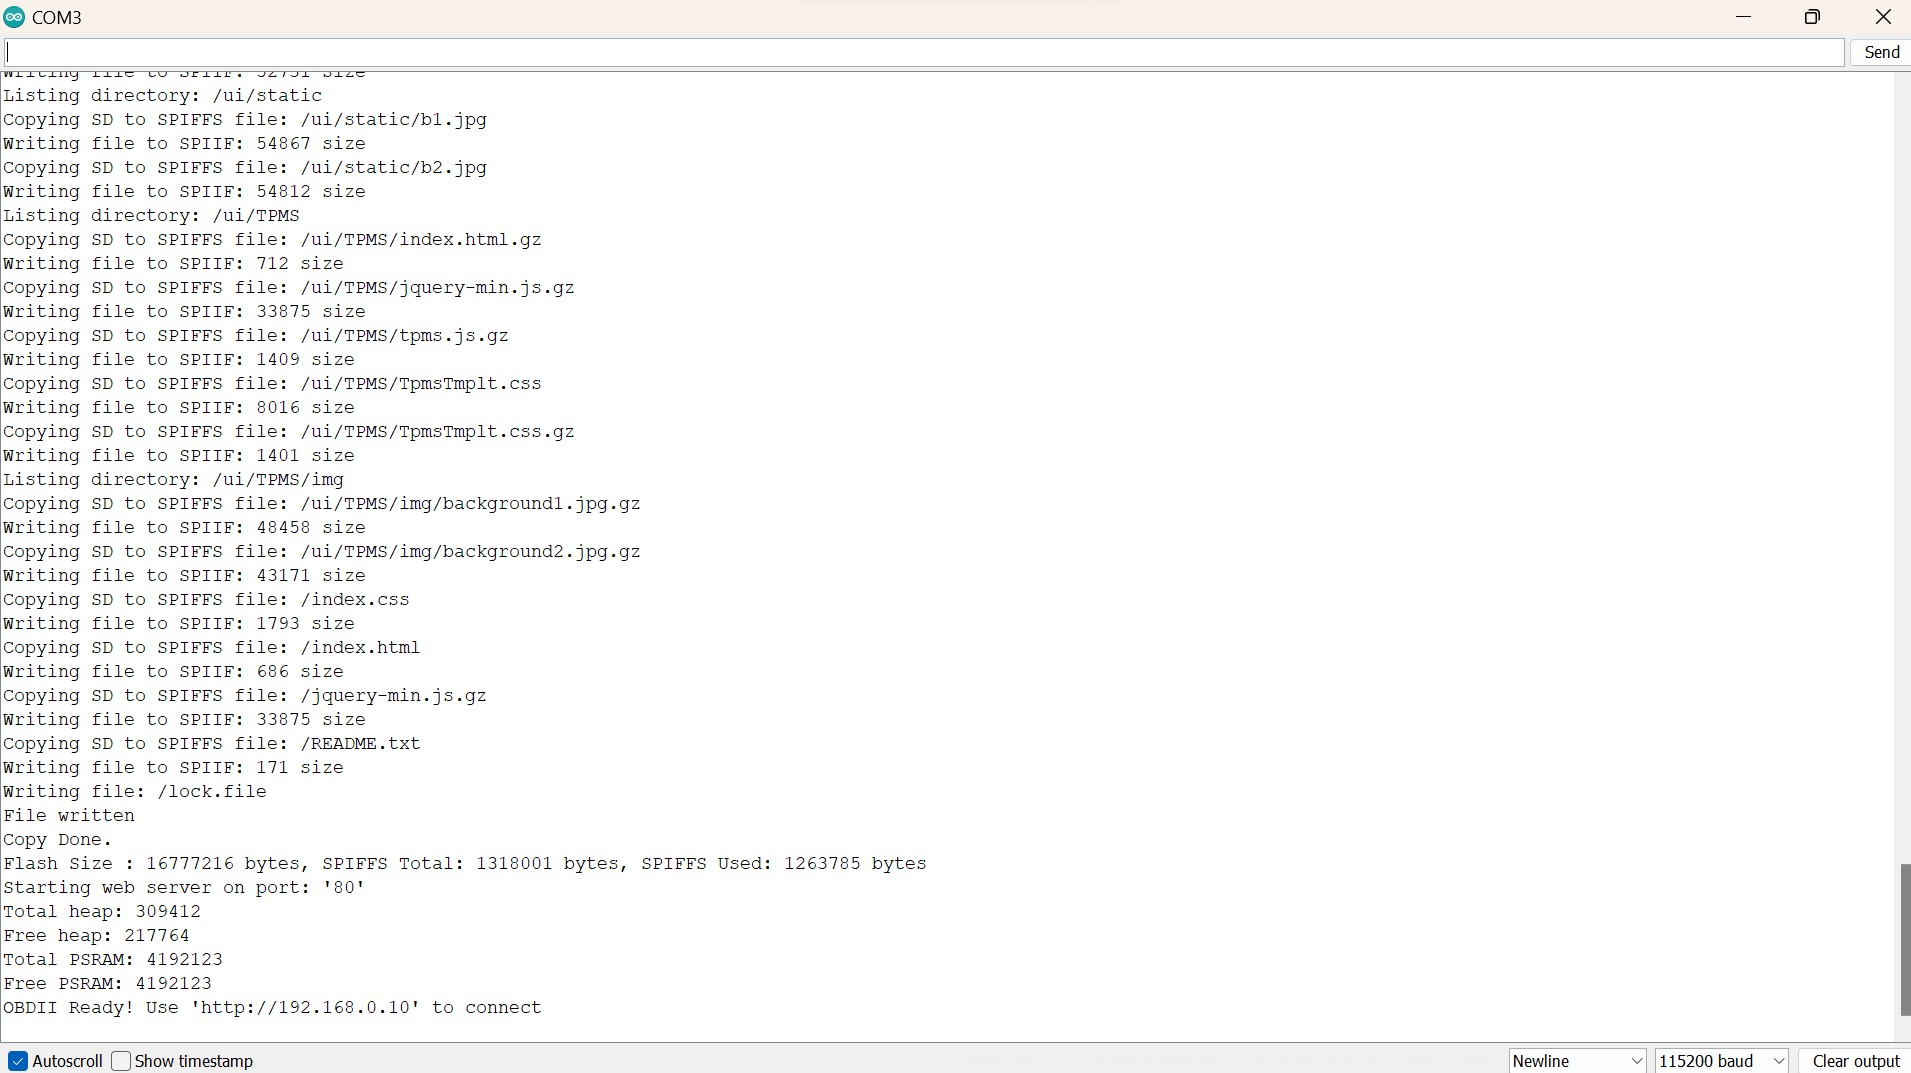
Task: Click the 'Writing file to SPIIF: 54867 size' line
Action: [184, 144]
